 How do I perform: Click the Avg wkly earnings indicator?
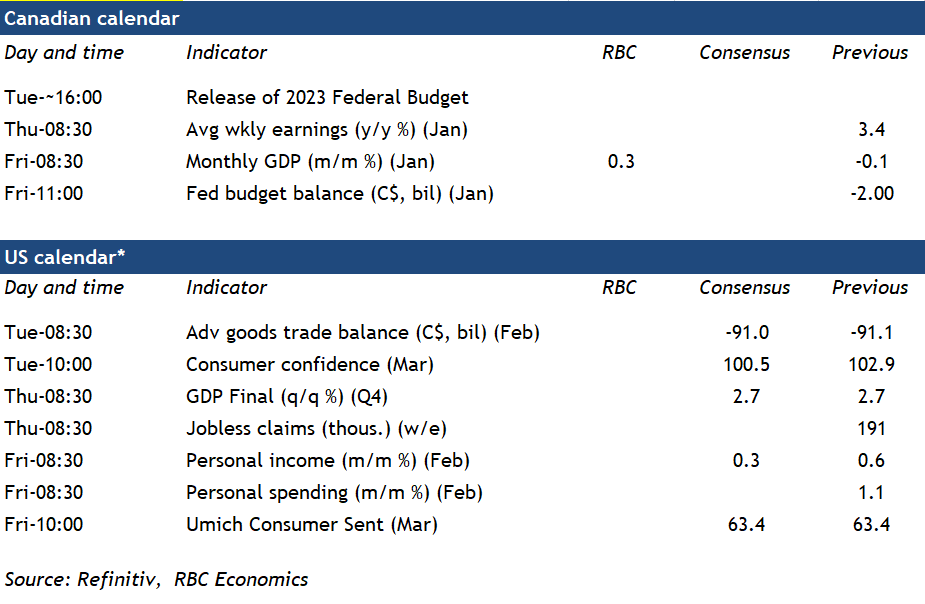tap(327, 130)
